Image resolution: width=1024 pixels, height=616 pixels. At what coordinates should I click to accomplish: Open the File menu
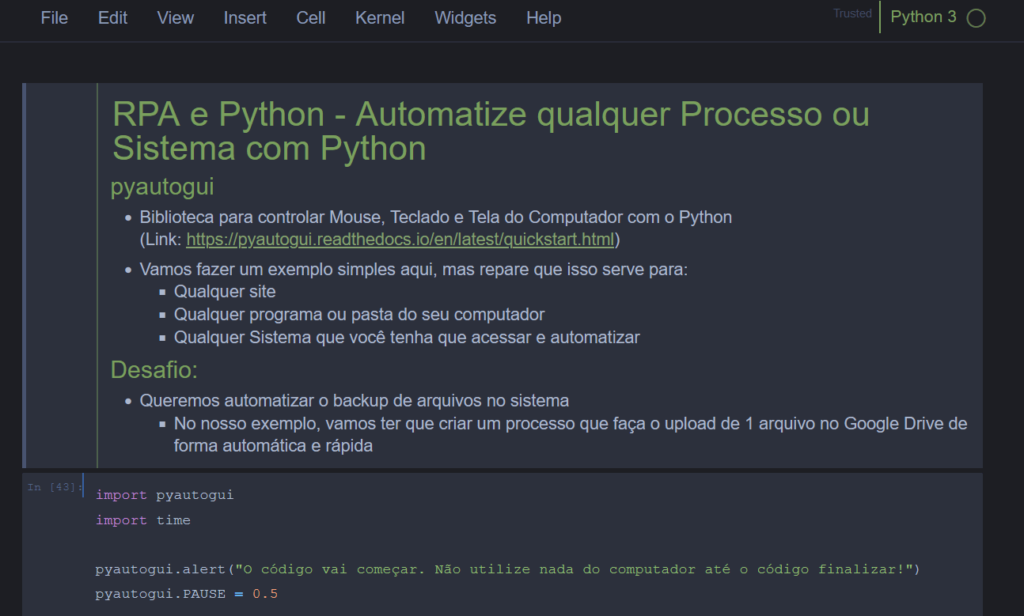54,18
